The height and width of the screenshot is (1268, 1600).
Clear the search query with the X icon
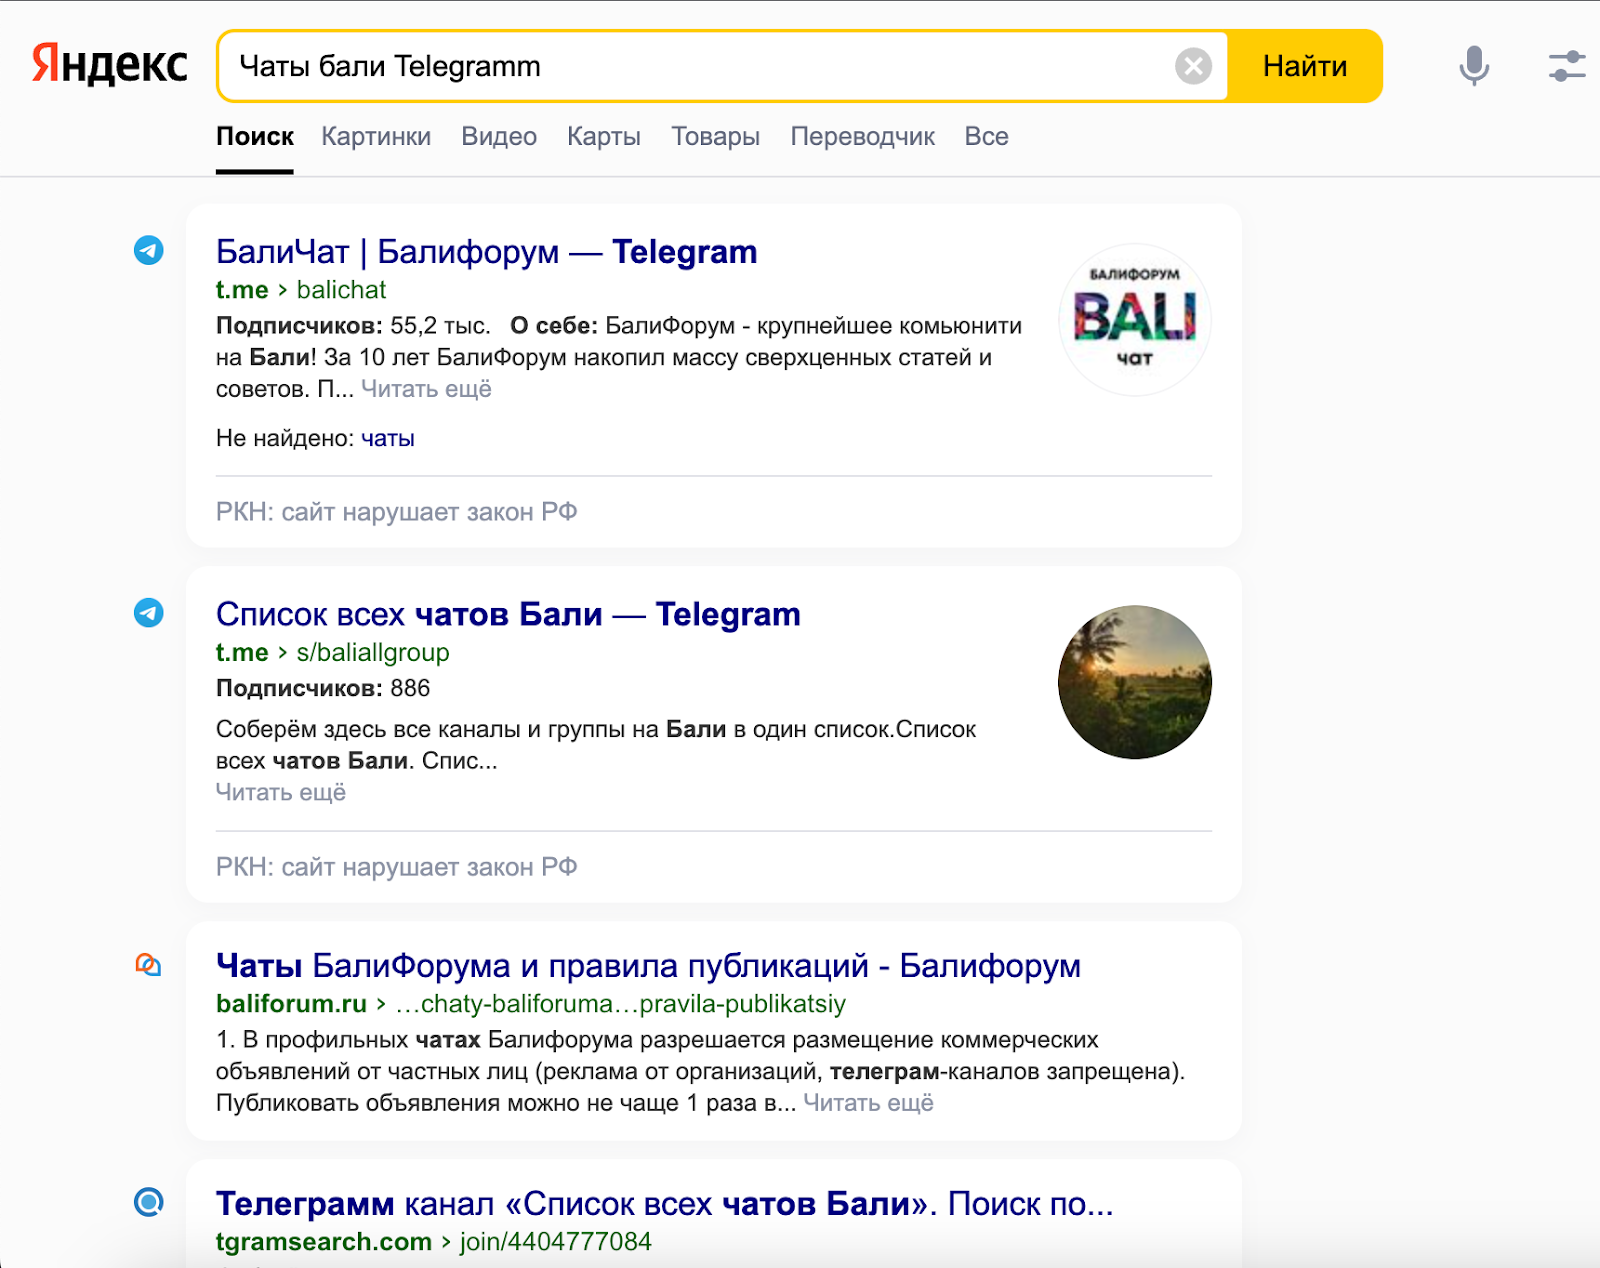1193,67
